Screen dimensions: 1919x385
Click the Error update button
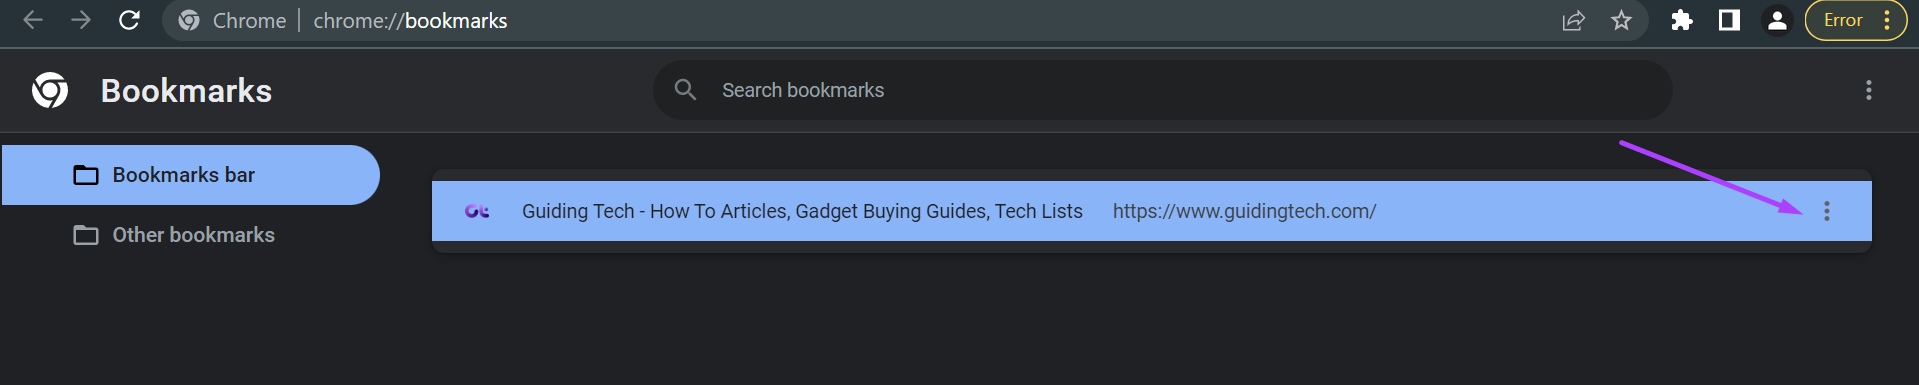1843,20
